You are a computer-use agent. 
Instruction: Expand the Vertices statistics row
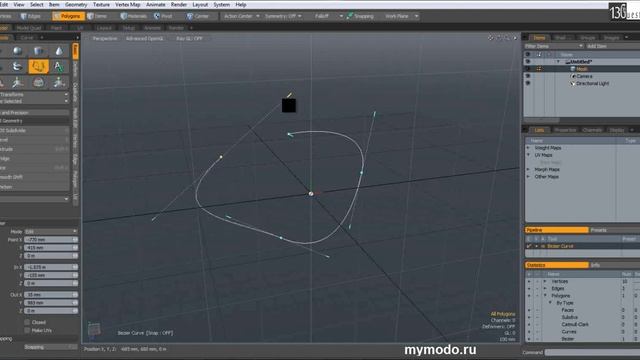click(x=545, y=281)
